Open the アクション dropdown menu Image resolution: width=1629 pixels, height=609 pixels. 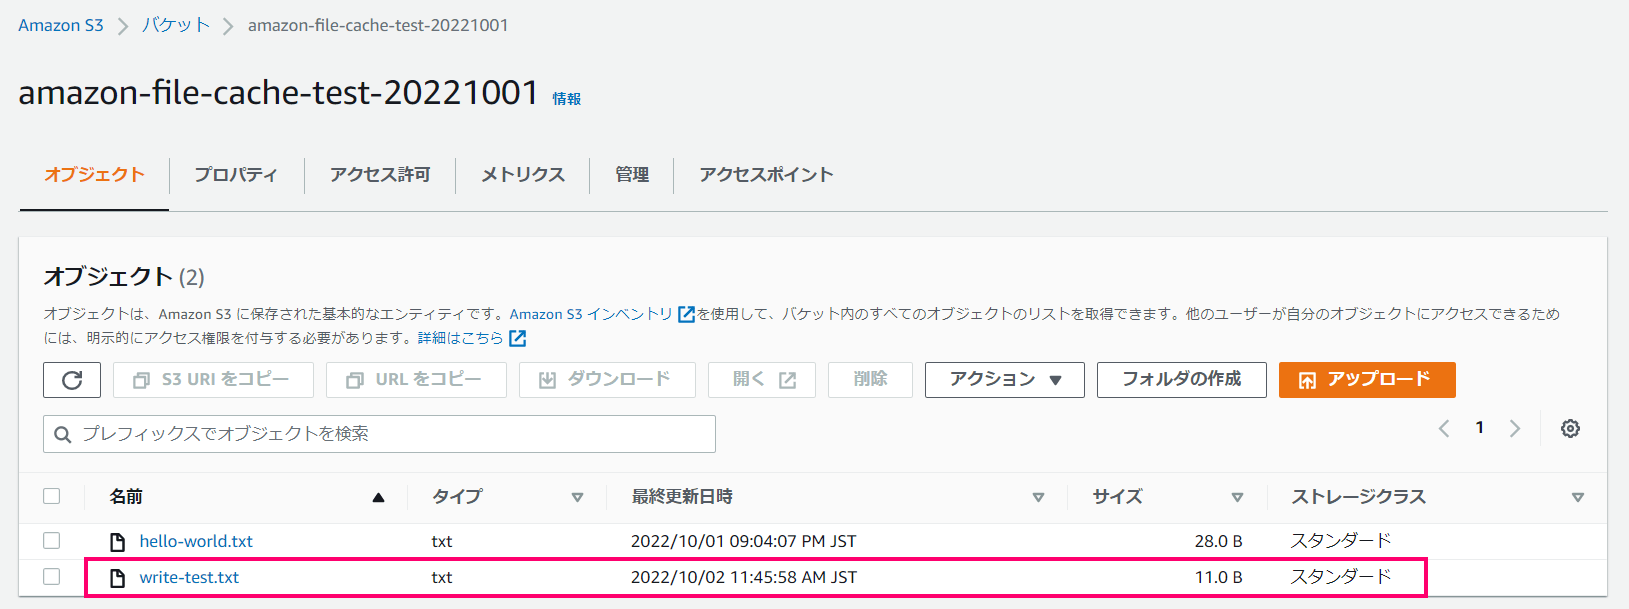1004,380
